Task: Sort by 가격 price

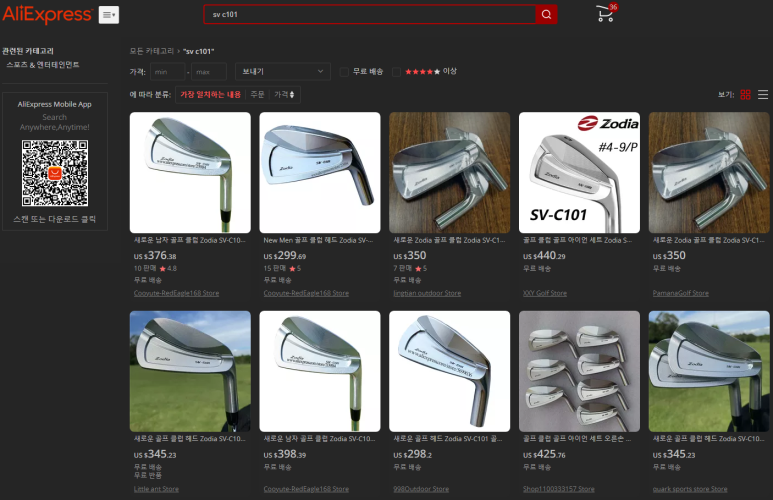Action: pos(284,94)
